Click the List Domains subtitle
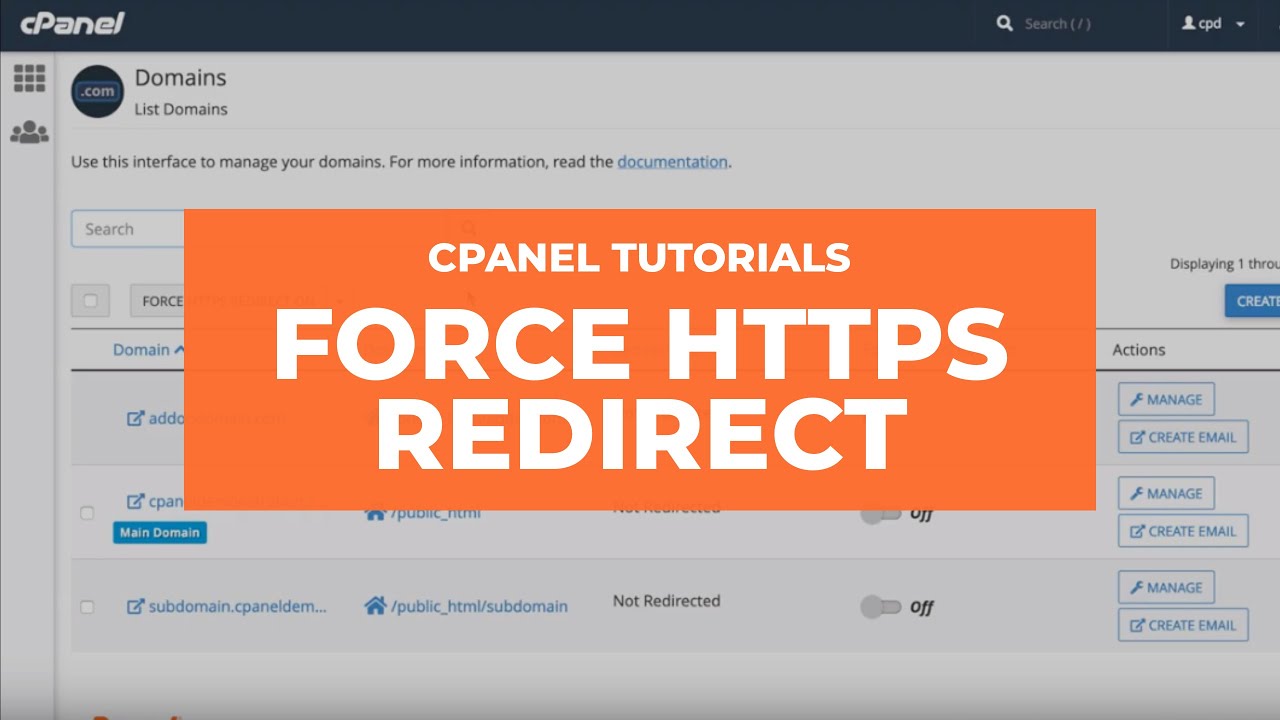 tap(181, 109)
